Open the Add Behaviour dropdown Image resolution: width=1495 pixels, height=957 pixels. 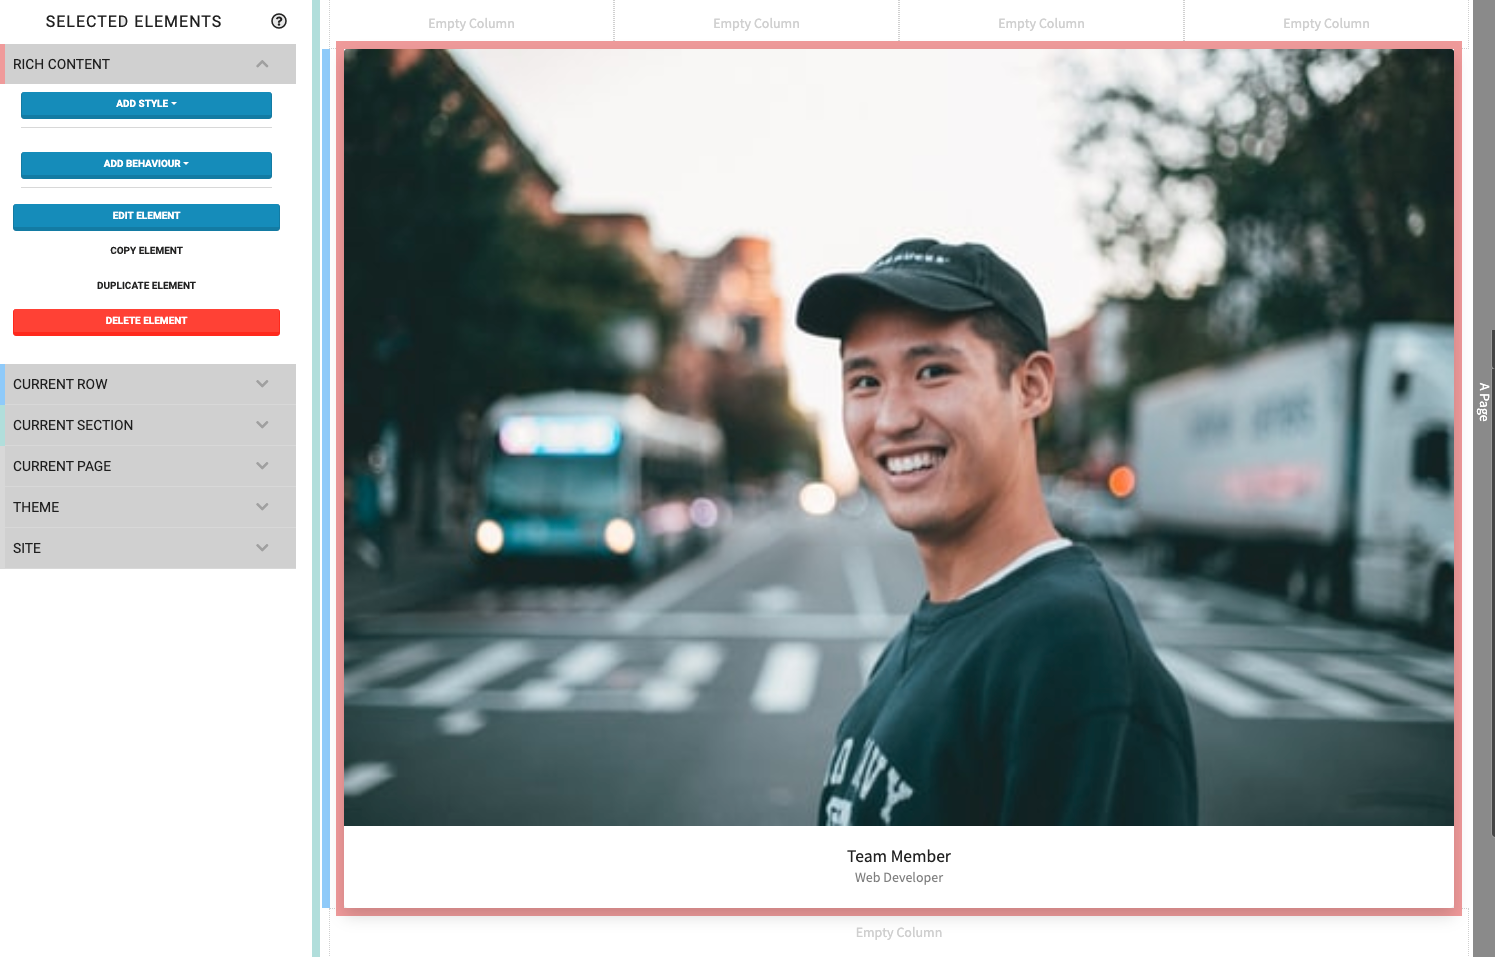pos(146,164)
